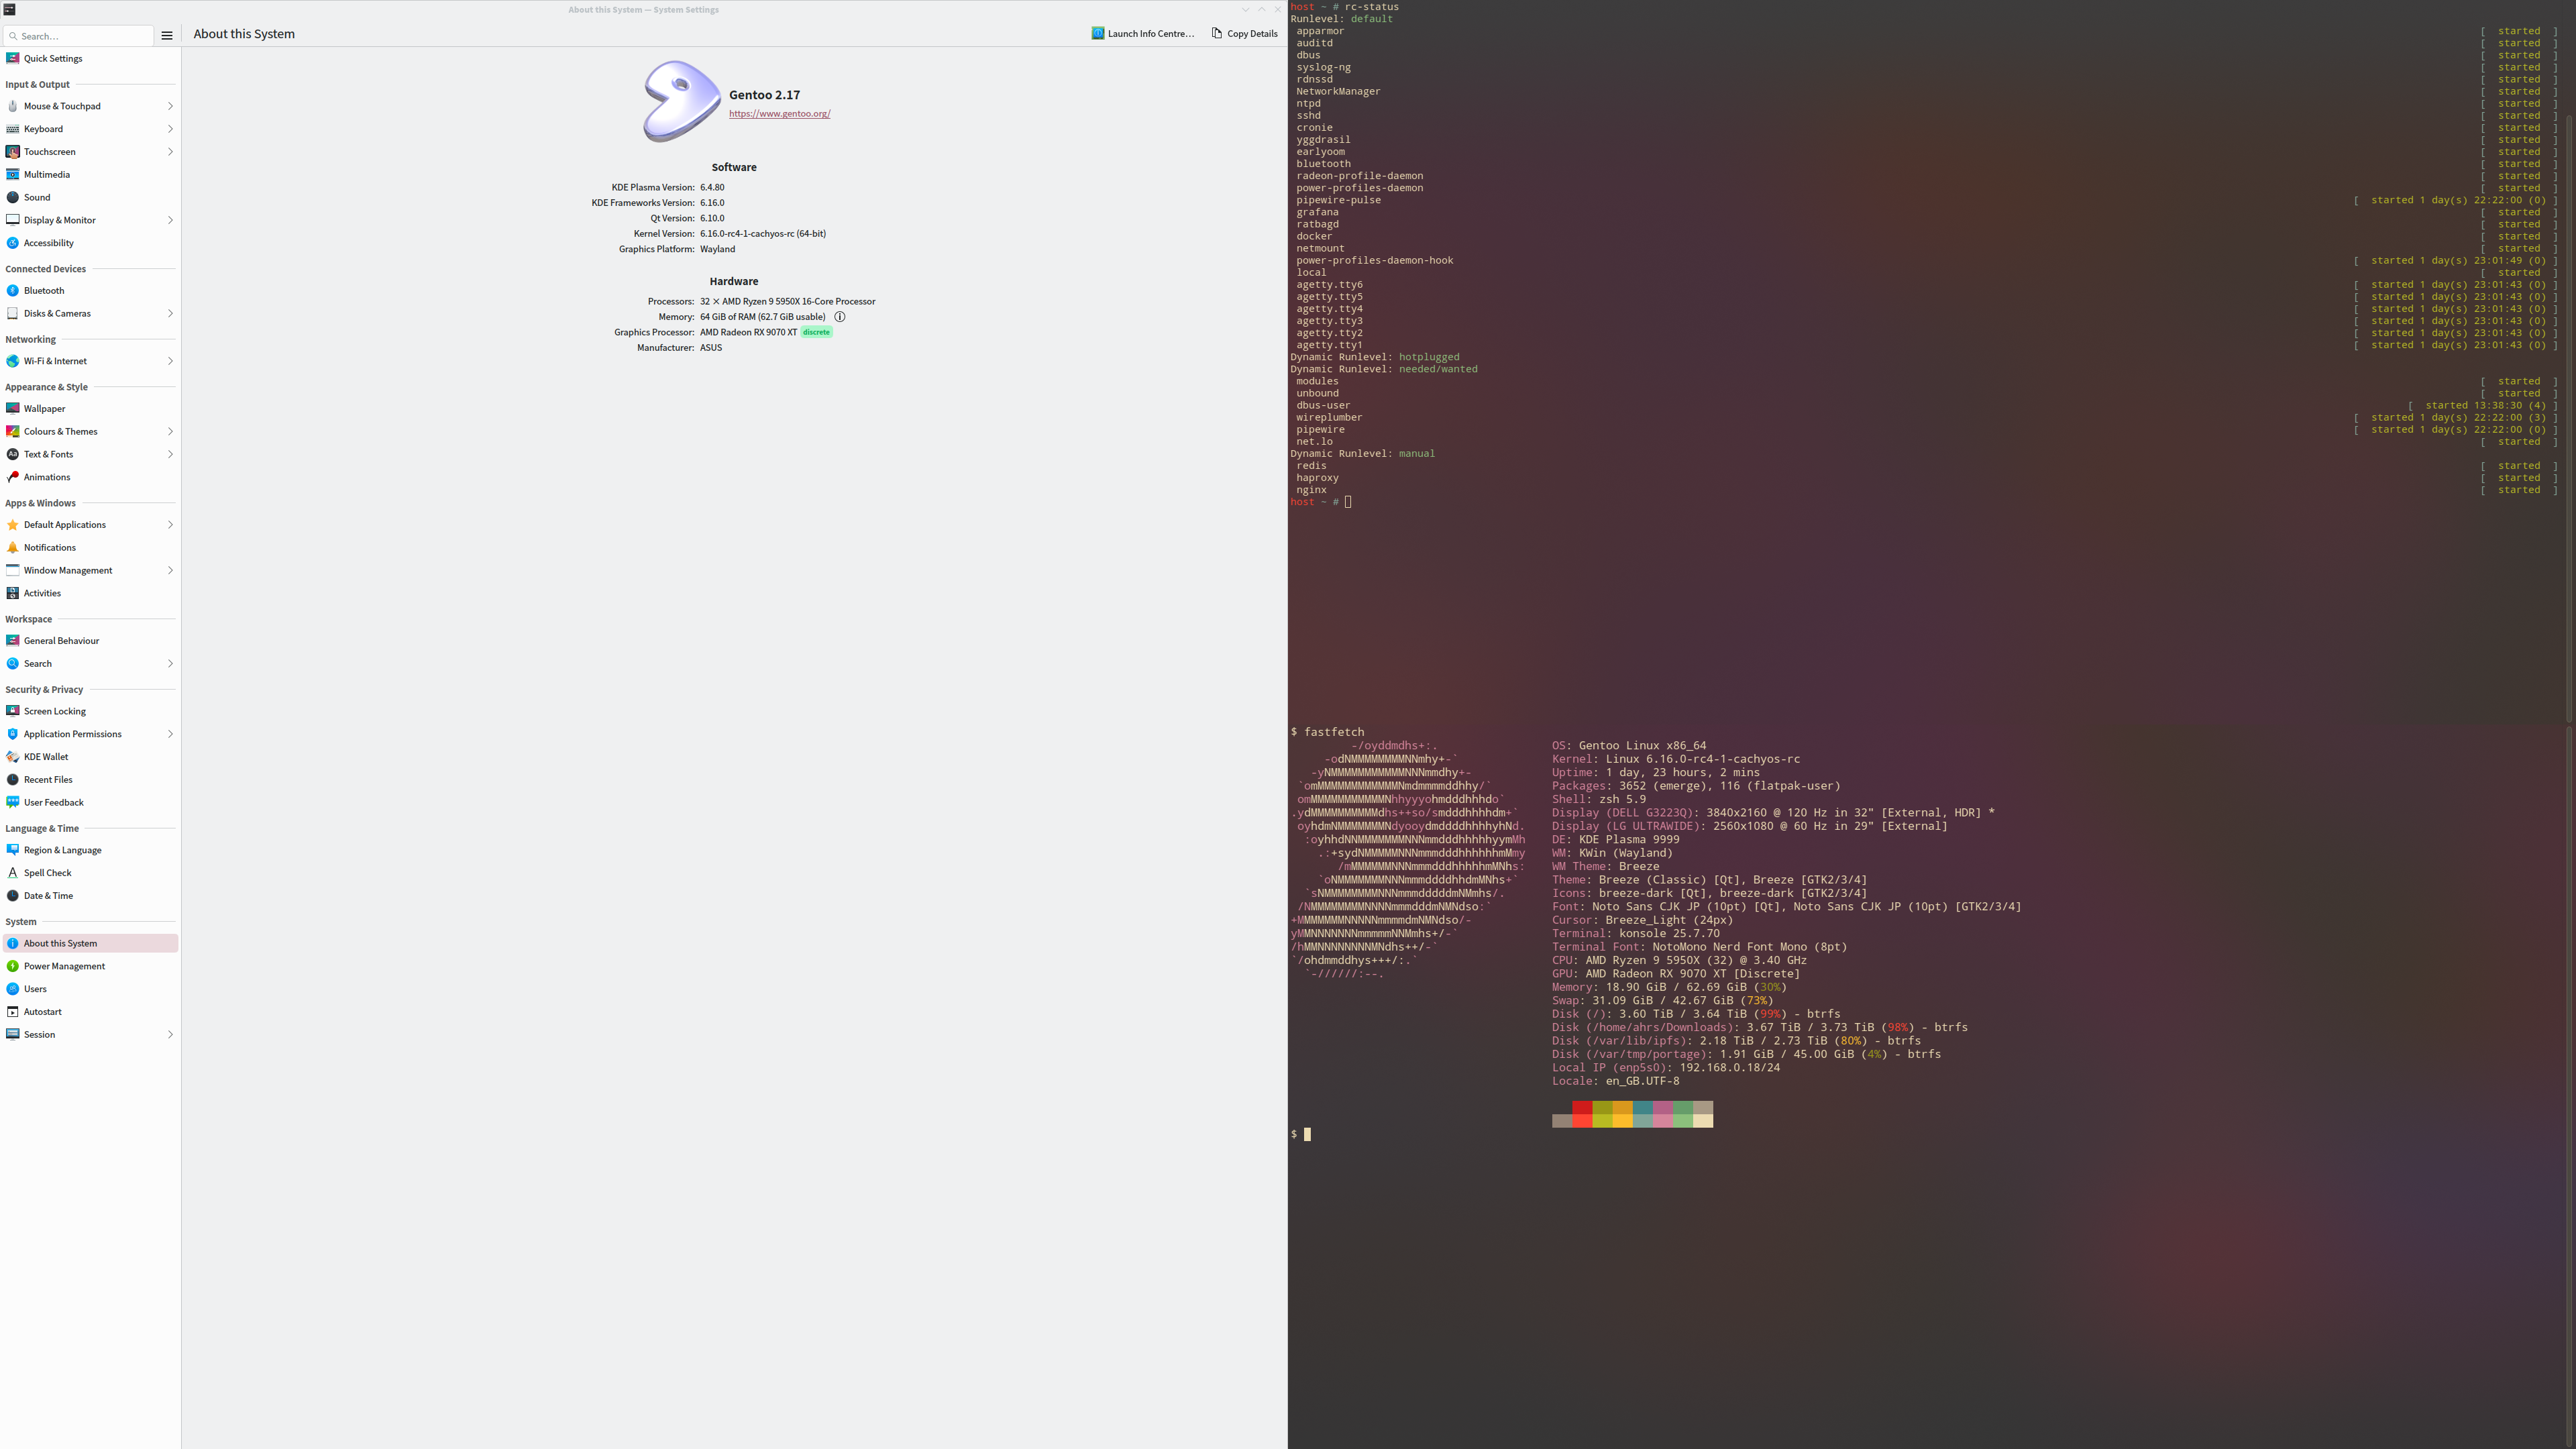
Task: Click the Notifications bell icon
Action: tap(13, 548)
